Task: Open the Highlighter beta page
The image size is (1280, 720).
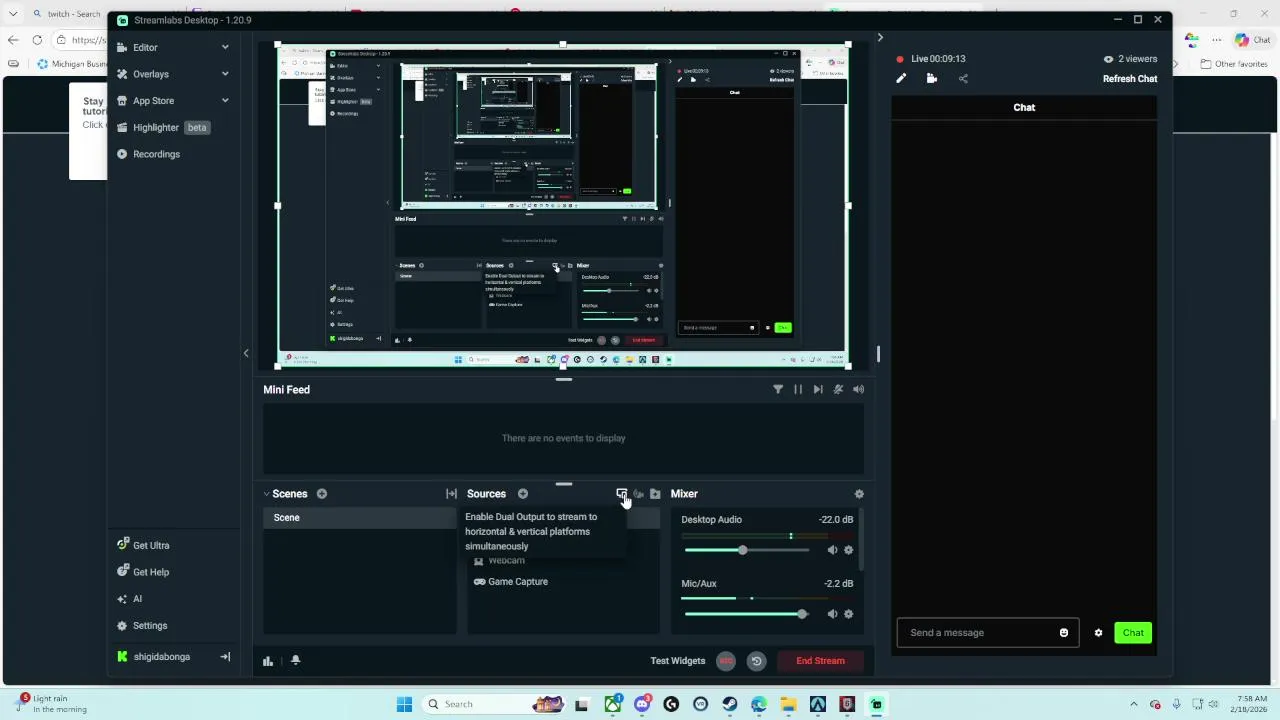Action: click(162, 128)
